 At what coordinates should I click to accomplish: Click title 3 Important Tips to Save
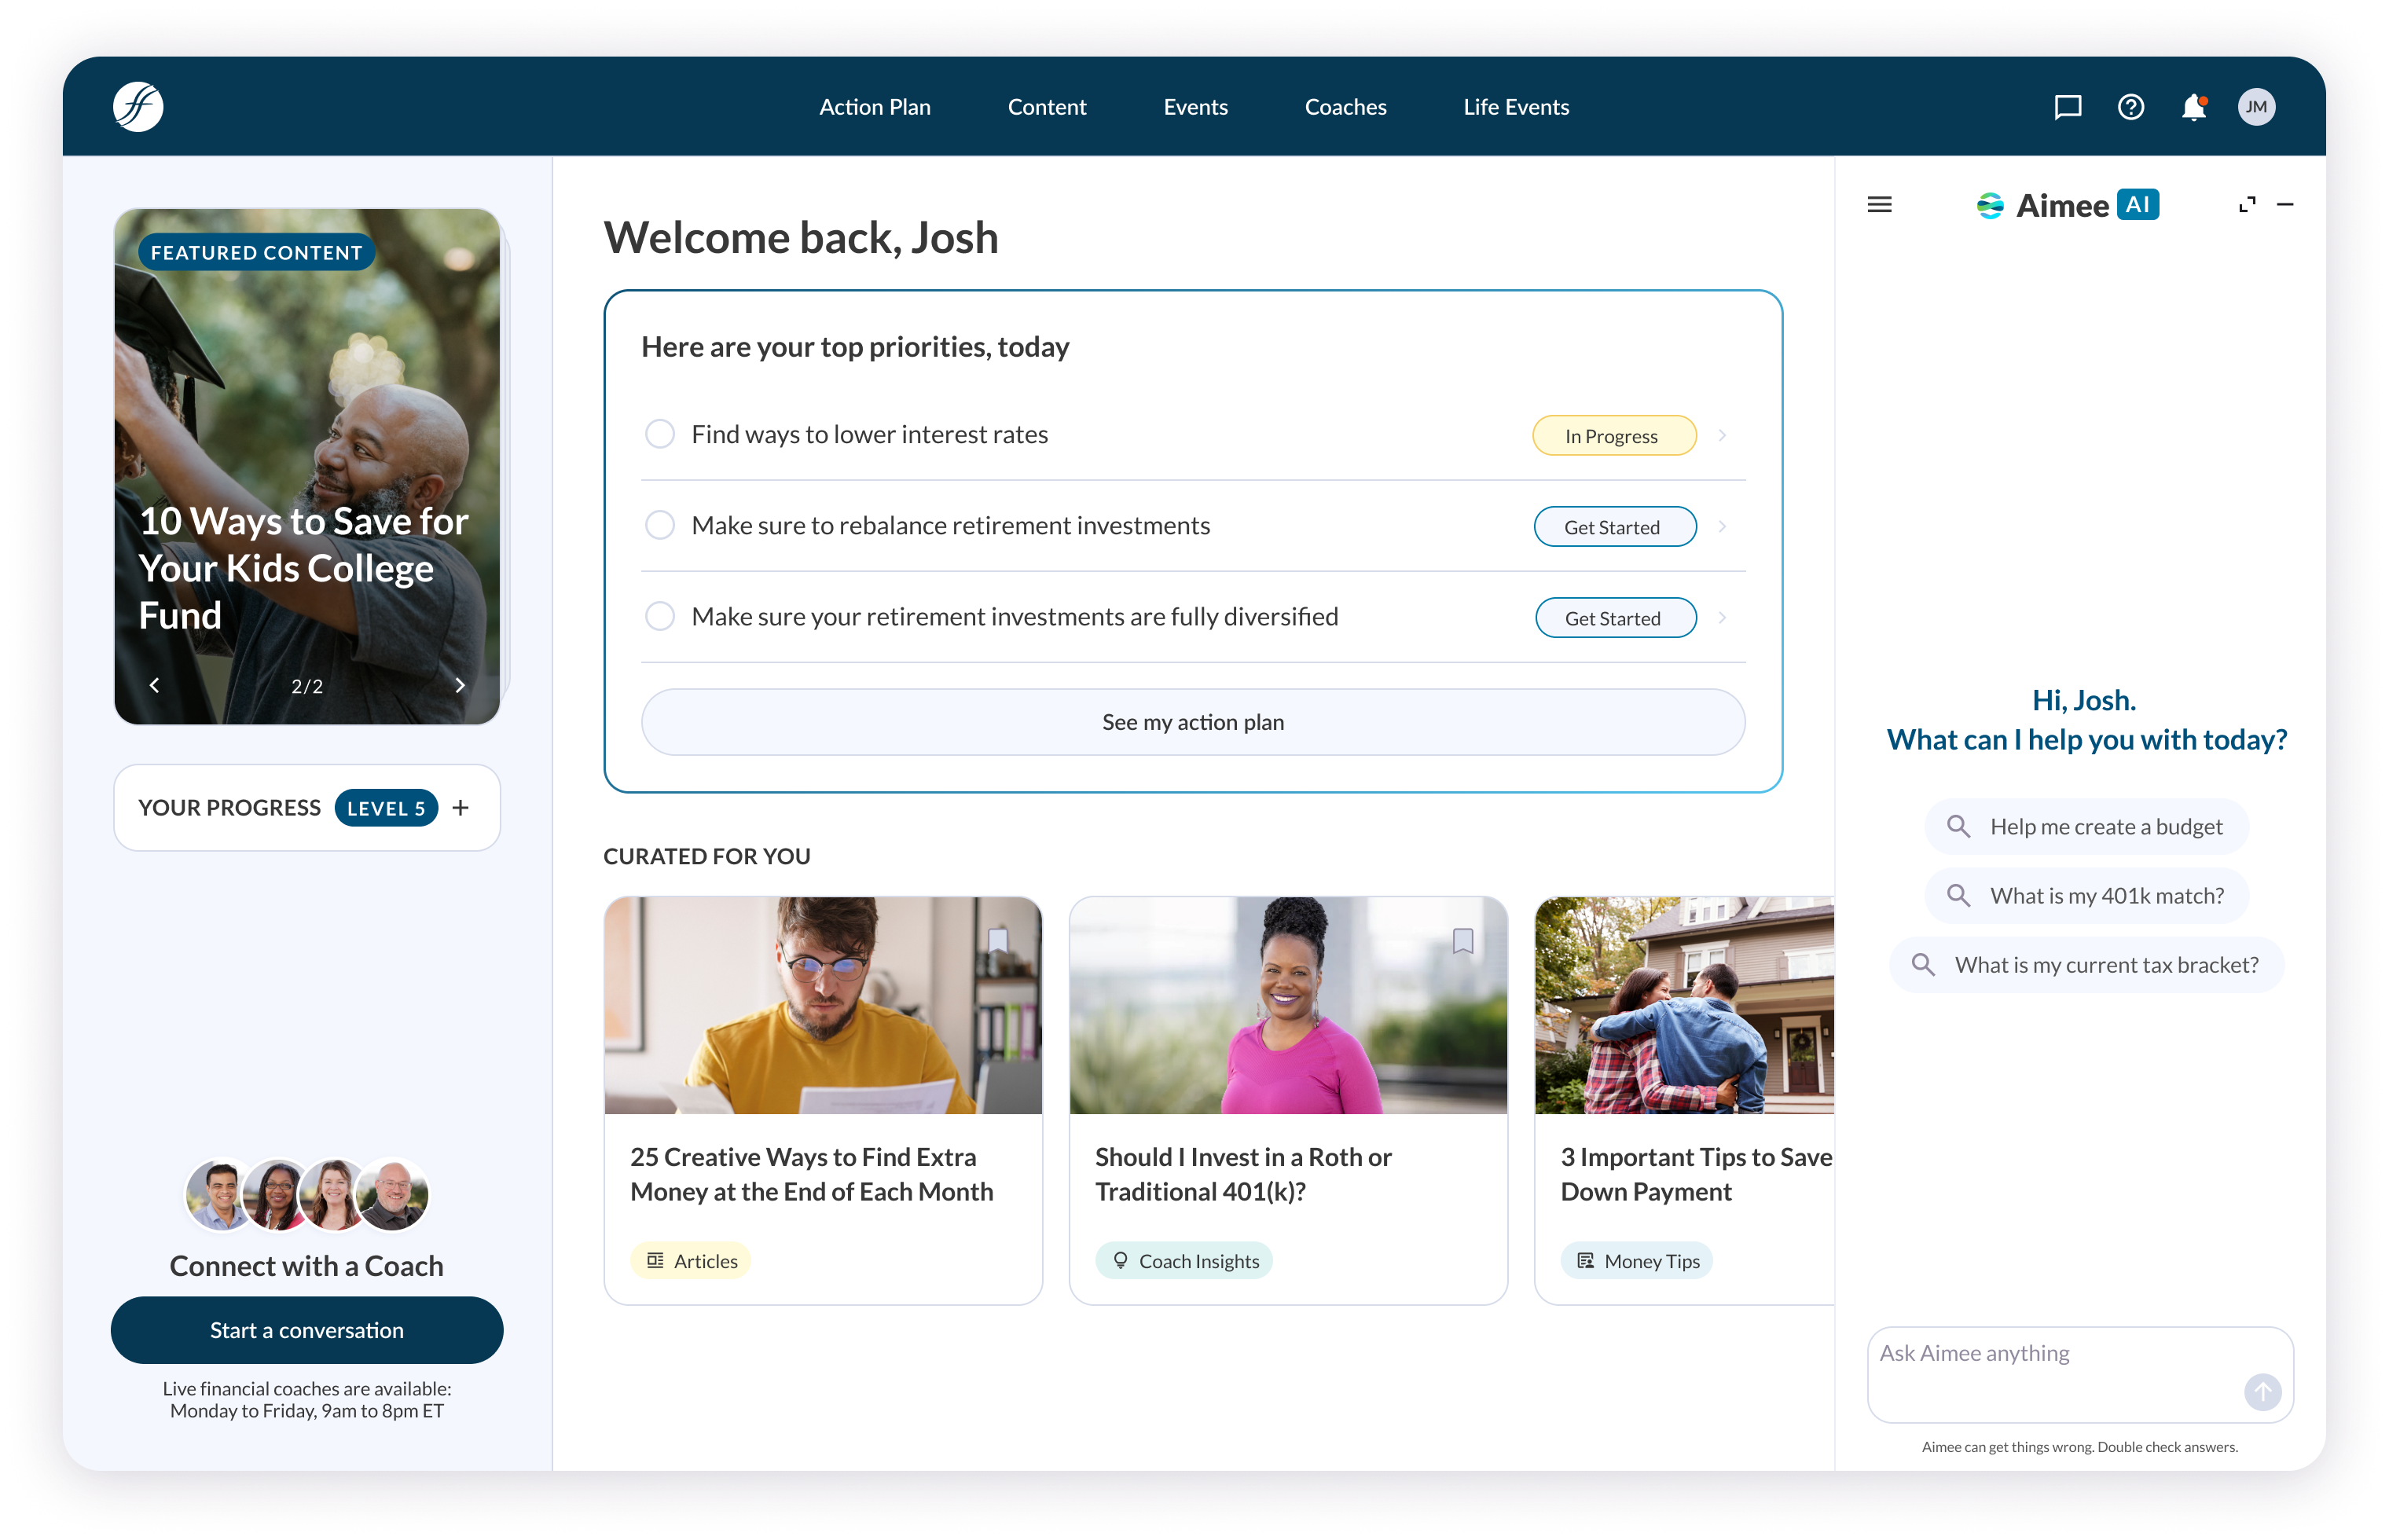1696,1174
